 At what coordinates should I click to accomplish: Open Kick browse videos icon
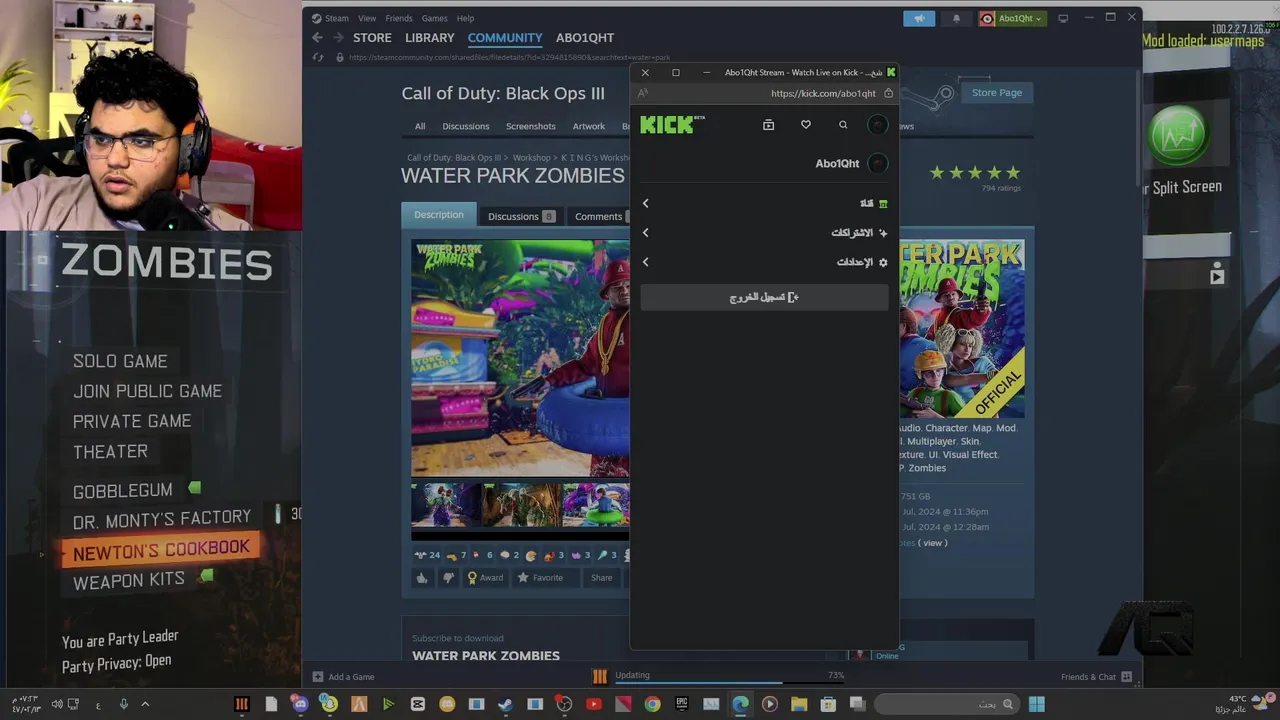(768, 125)
